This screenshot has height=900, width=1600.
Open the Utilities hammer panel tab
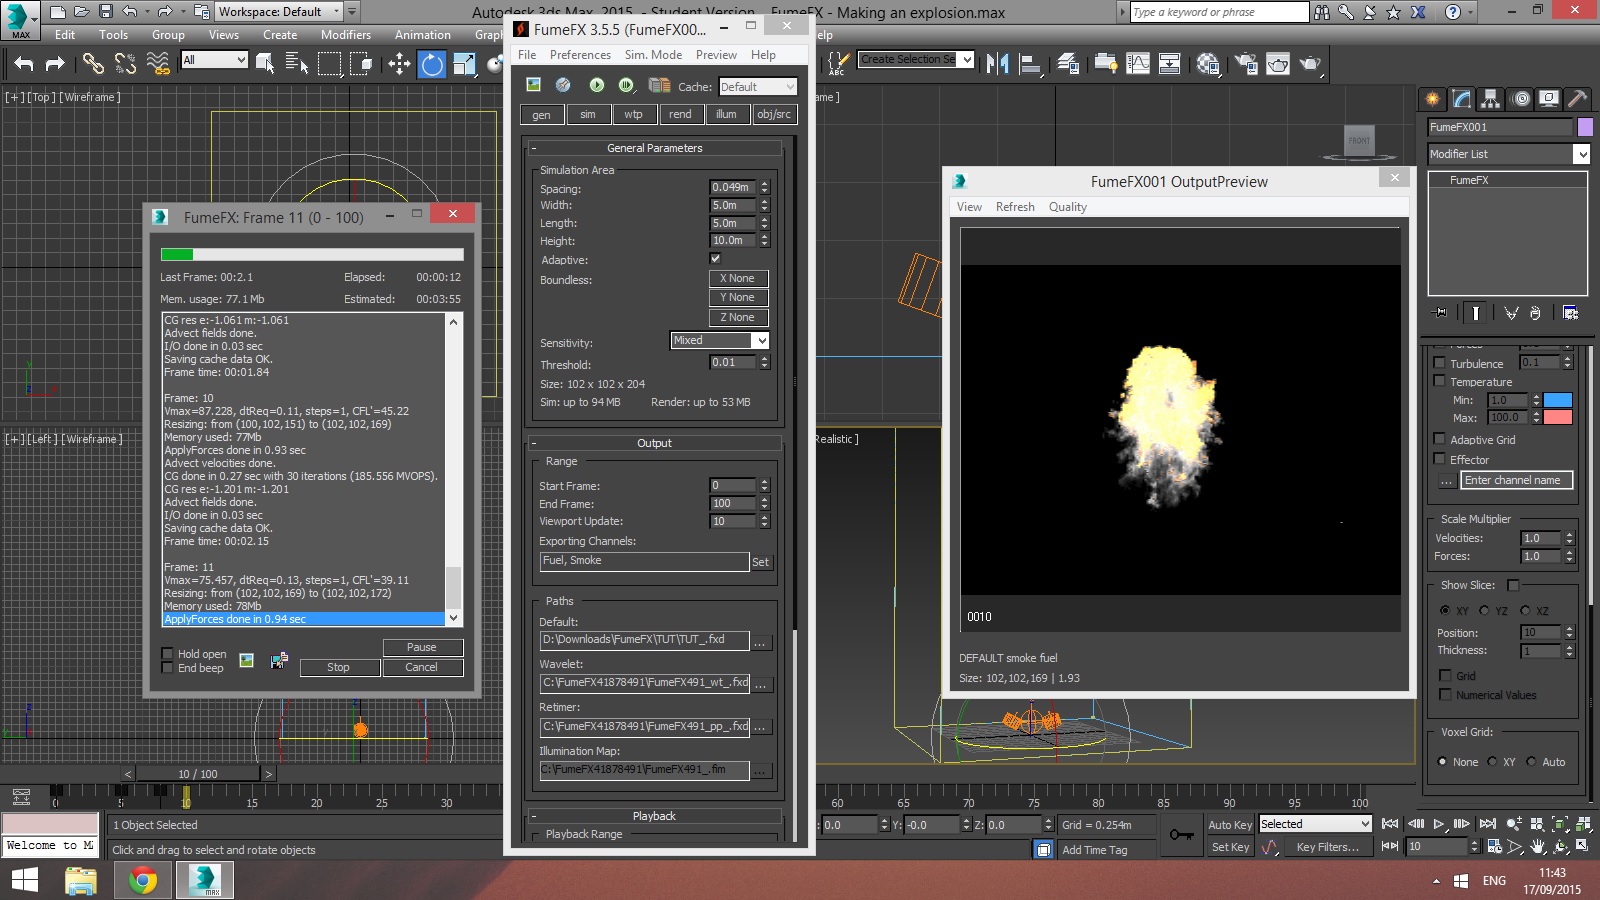[1578, 99]
